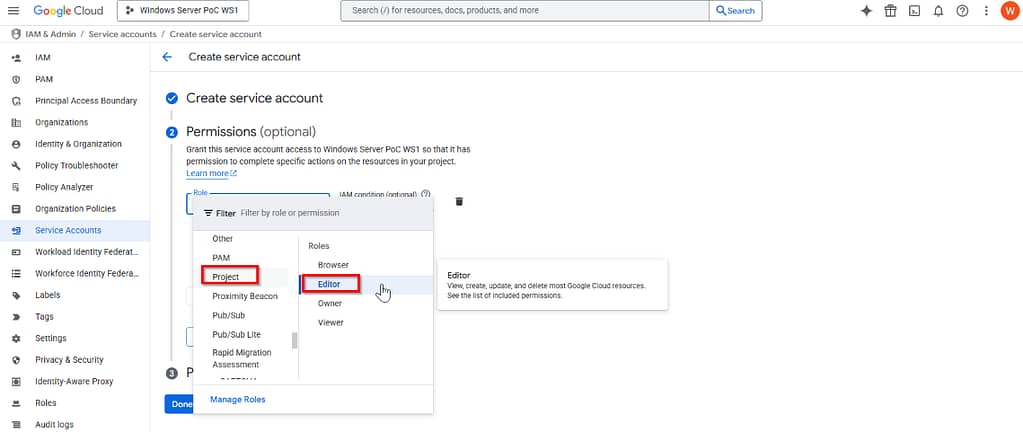Select the Pub/Sub category
This screenshot has height=432, width=1023.
pos(228,315)
